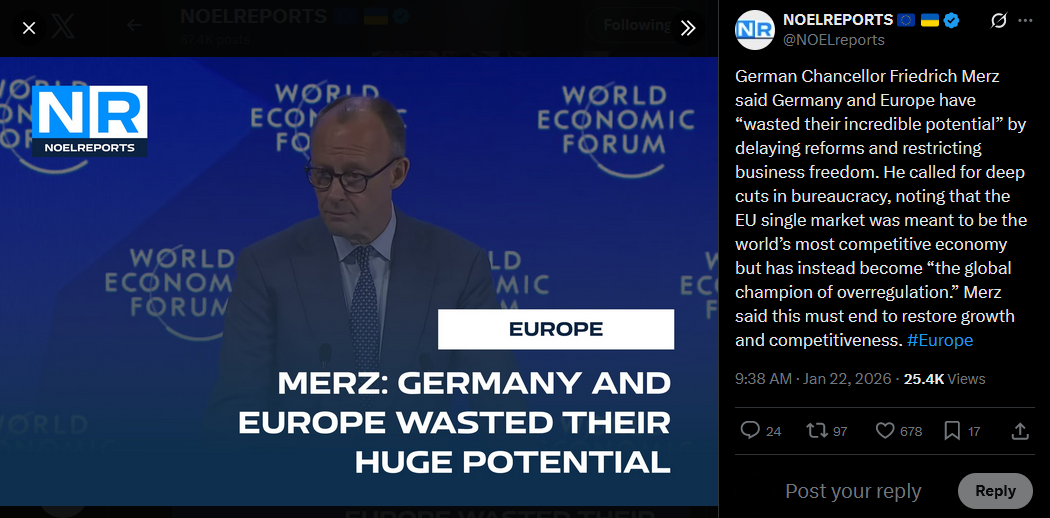This screenshot has height=518, width=1050.
Task: Bookmark the post with bookmark icon
Action: click(x=952, y=430)
